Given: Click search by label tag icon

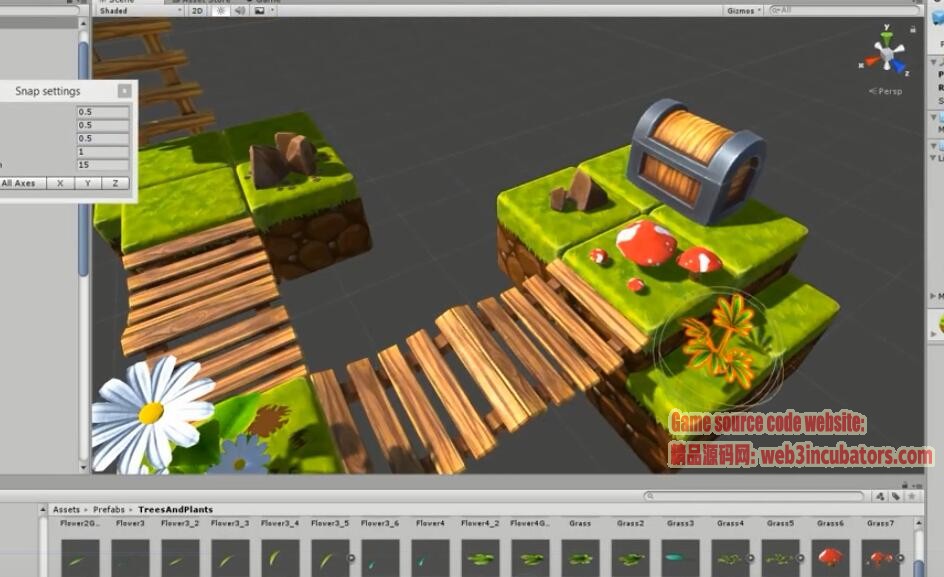Looking at the screenshot, I should pos(896,496).
